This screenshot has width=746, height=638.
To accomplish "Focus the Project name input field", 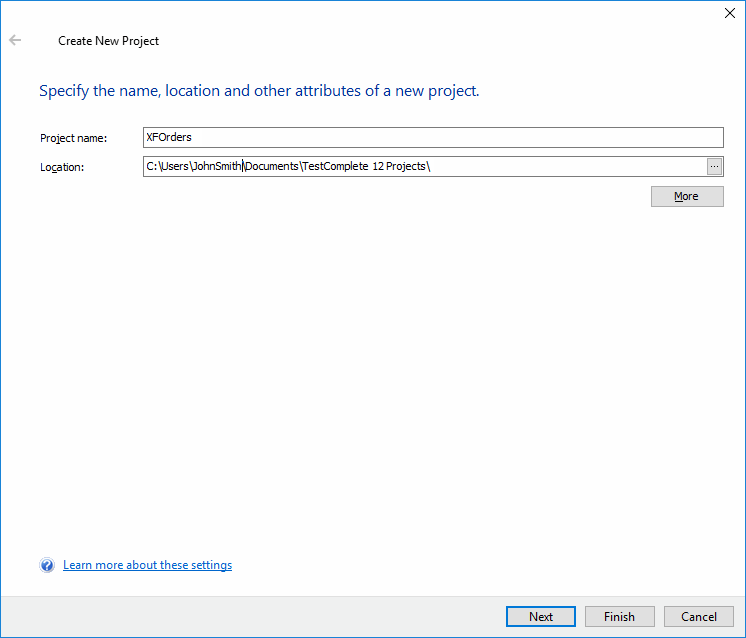I will point(433,137).
